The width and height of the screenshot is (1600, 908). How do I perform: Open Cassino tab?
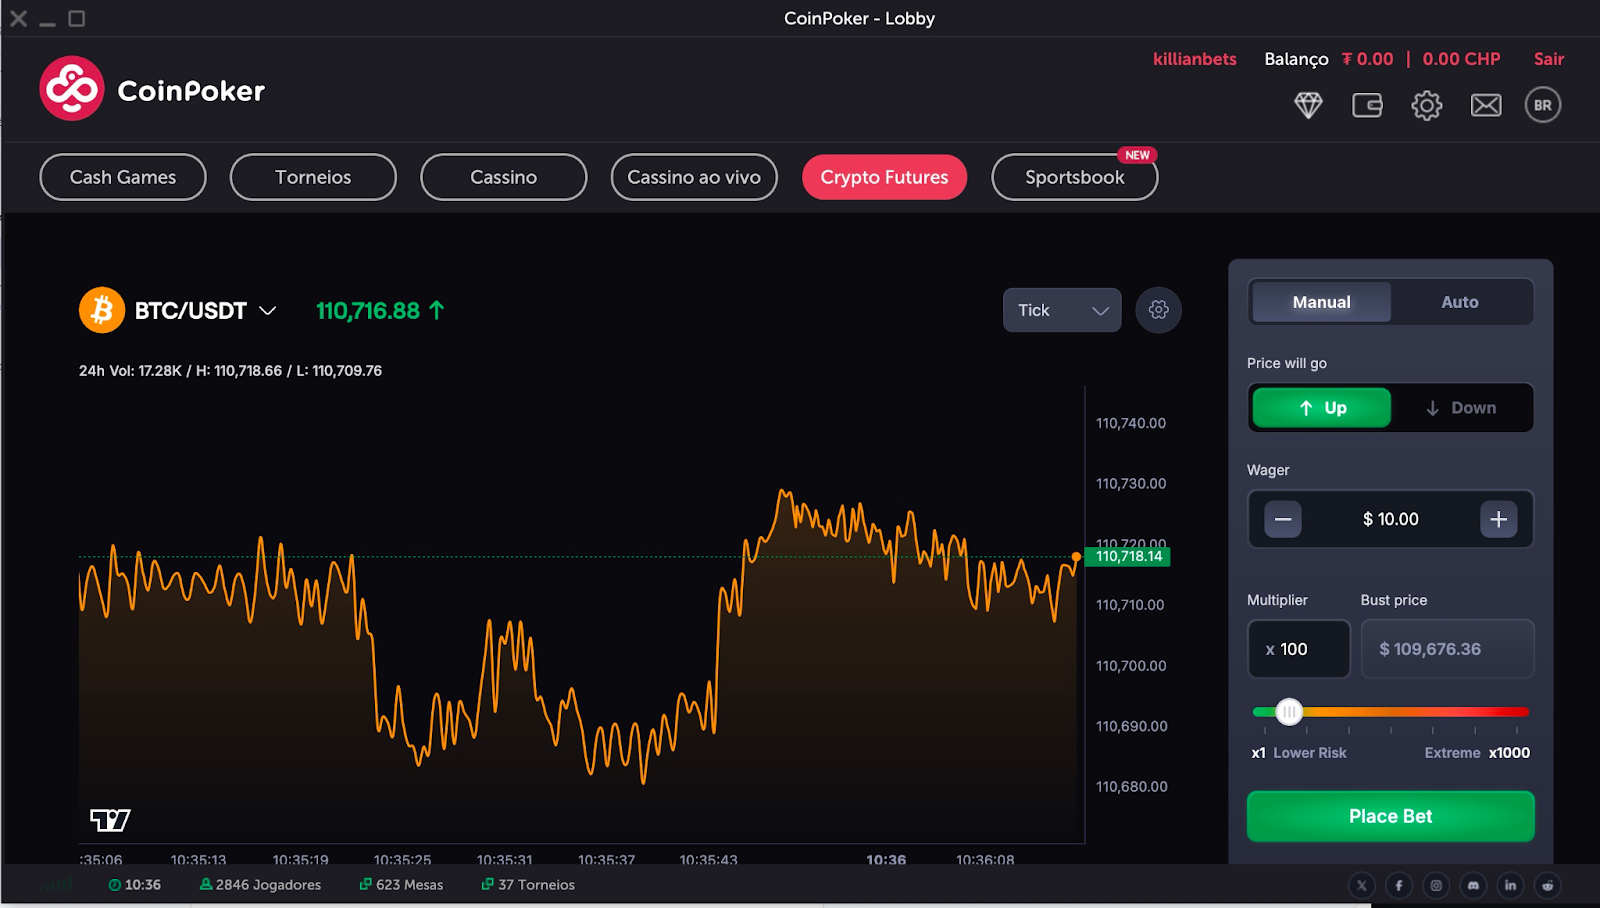(x=504, y=177)
